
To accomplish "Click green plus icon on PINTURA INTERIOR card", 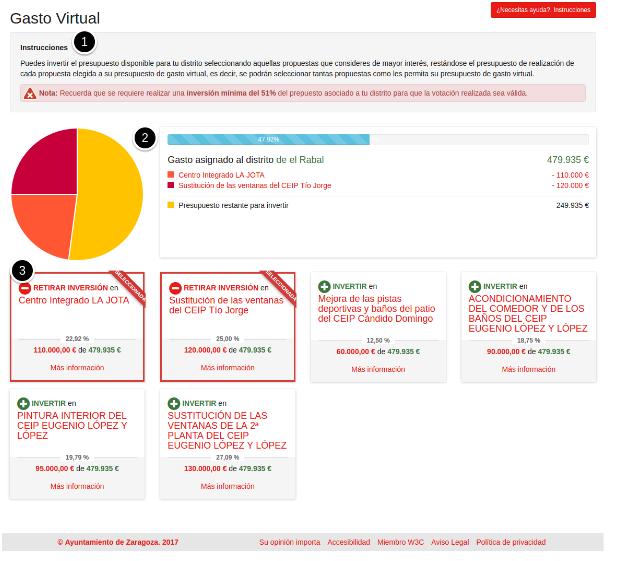I will click(24, 404).
